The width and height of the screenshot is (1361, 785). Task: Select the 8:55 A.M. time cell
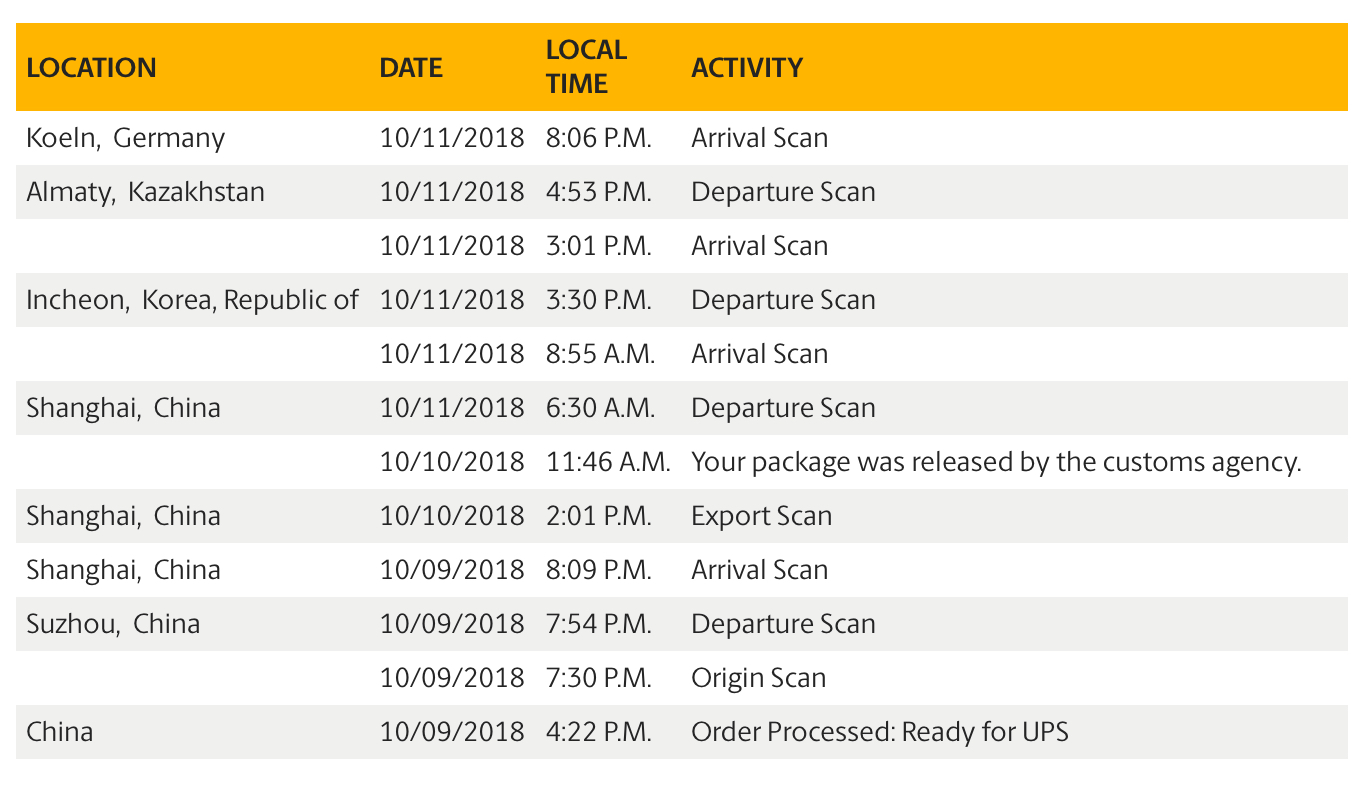tap(600, 353)
